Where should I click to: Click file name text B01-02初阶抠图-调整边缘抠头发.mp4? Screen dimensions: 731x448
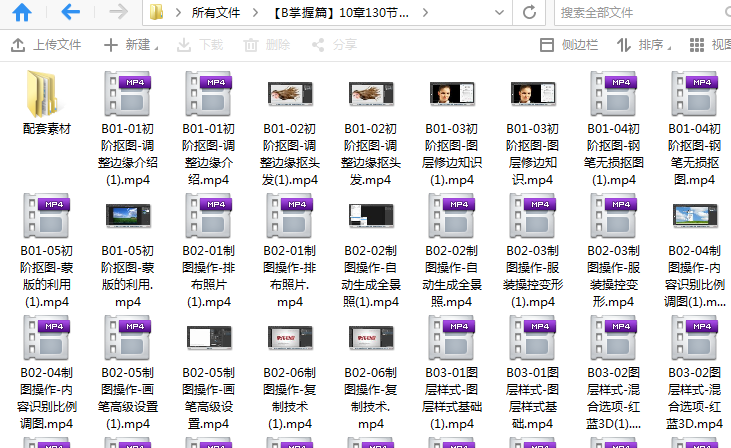click(x=371, y=154)
